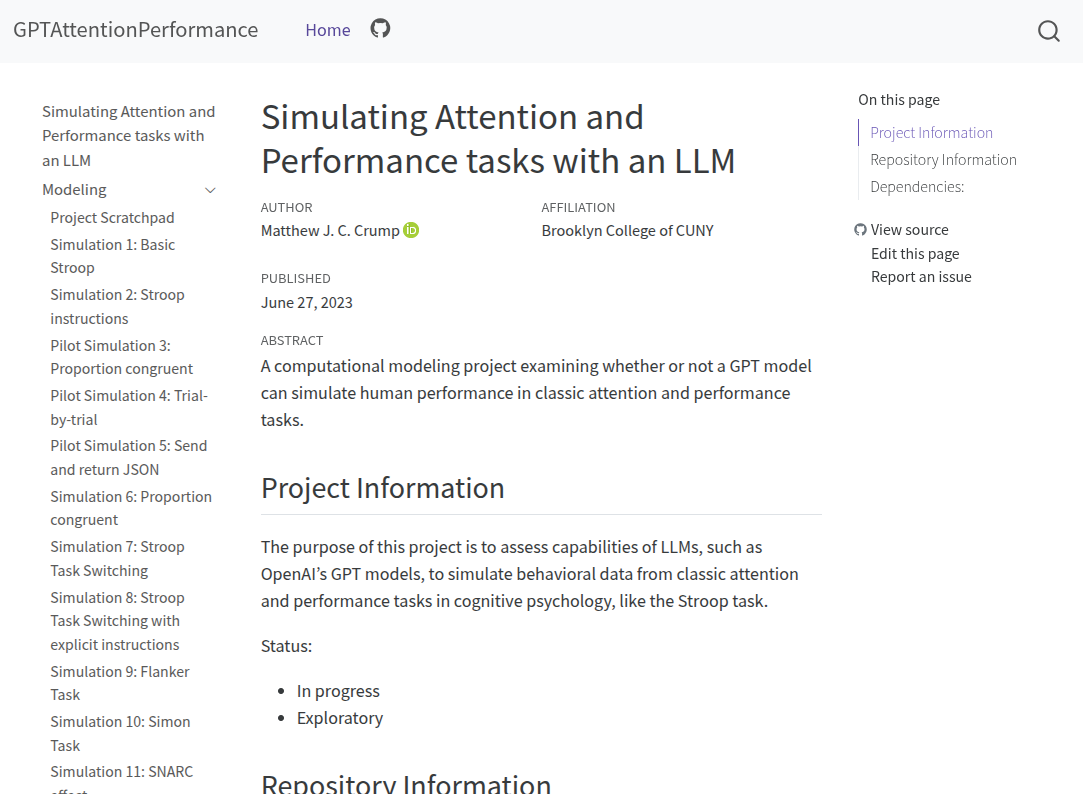Image resolution: width=1083 pixels, height=794 pixels.
Task: Select Dependencies in On this page
Action: tap(917, 187)
